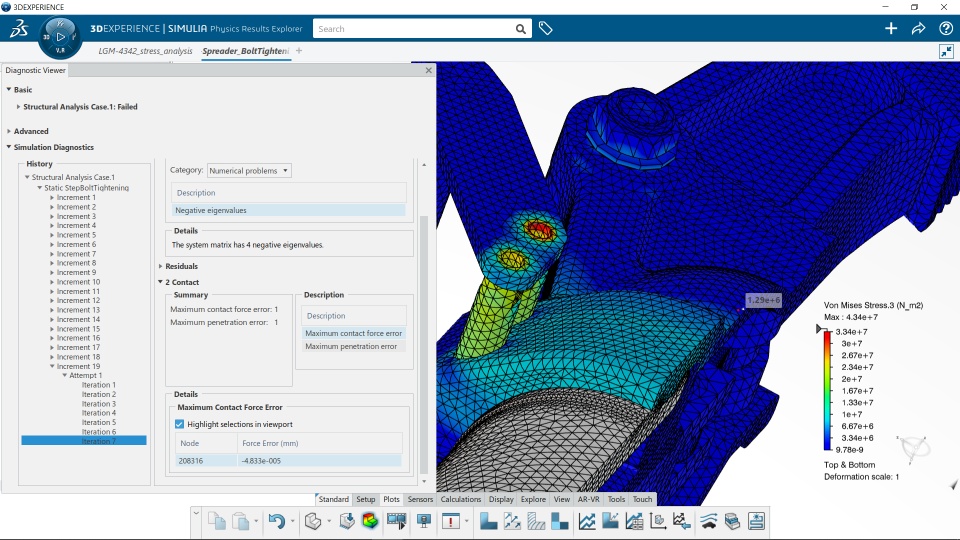Click the 3DS logo icon
Screen dimensions: 960x540
[x=18, y=28]
